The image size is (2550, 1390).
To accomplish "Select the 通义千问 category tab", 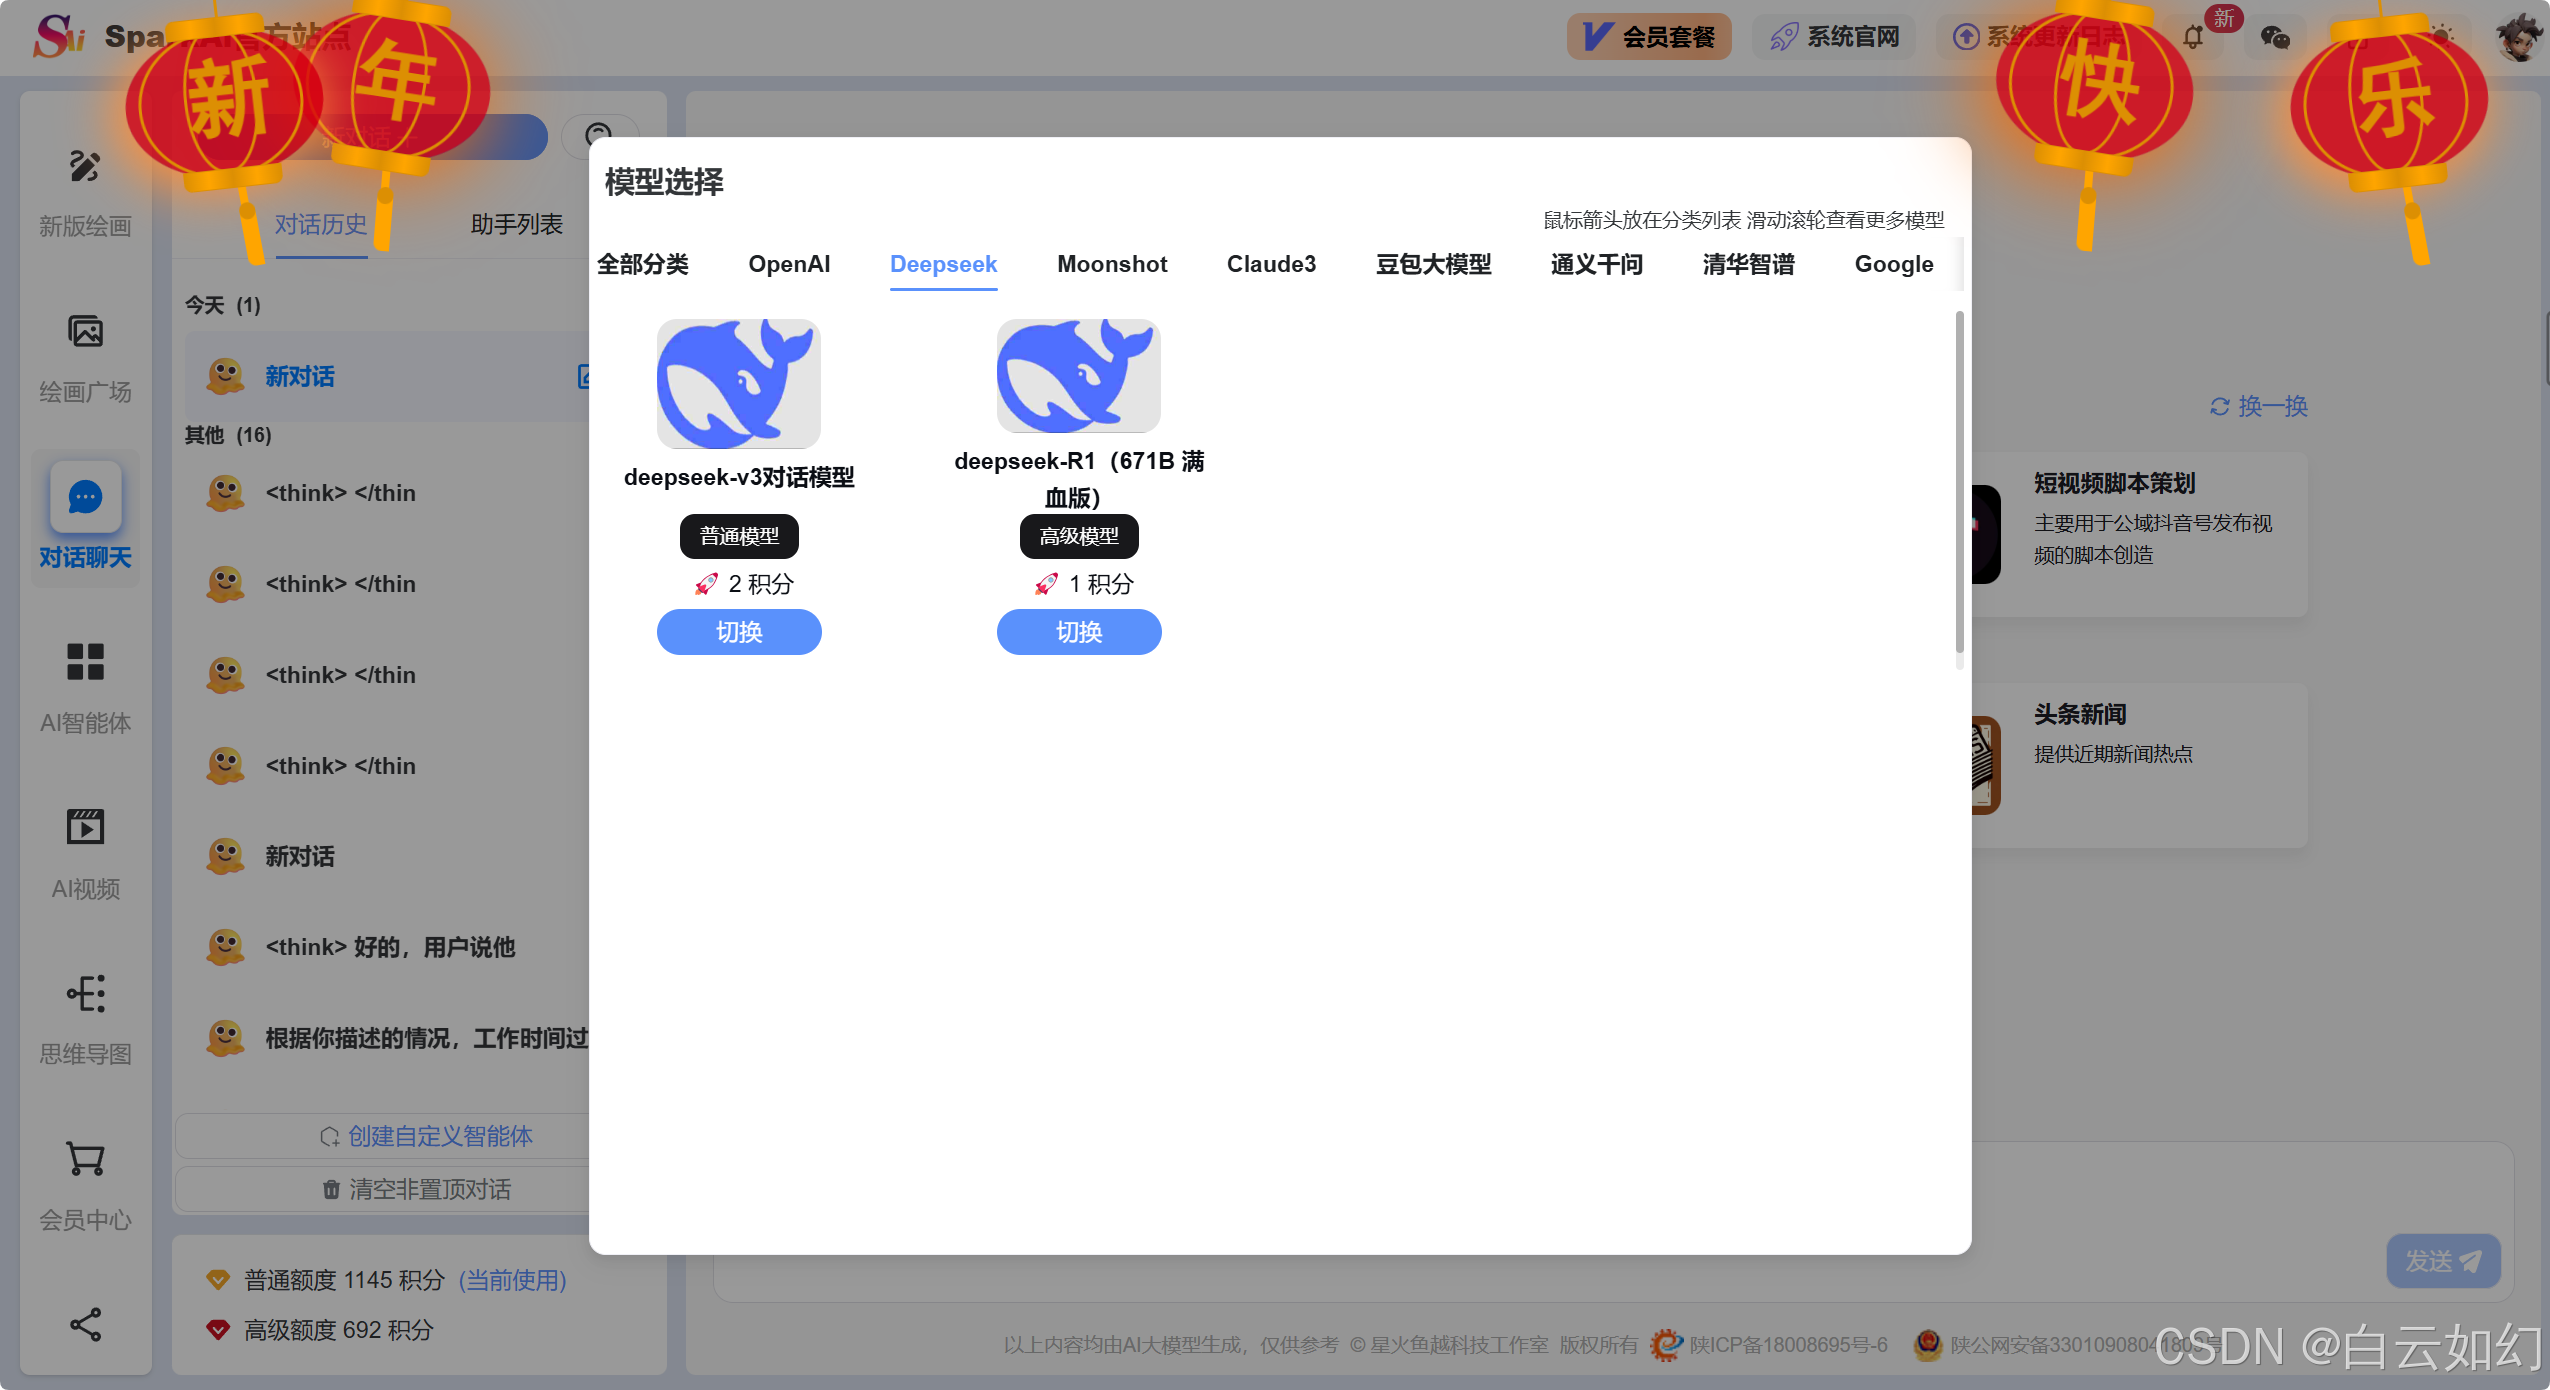I will 1596,264.
